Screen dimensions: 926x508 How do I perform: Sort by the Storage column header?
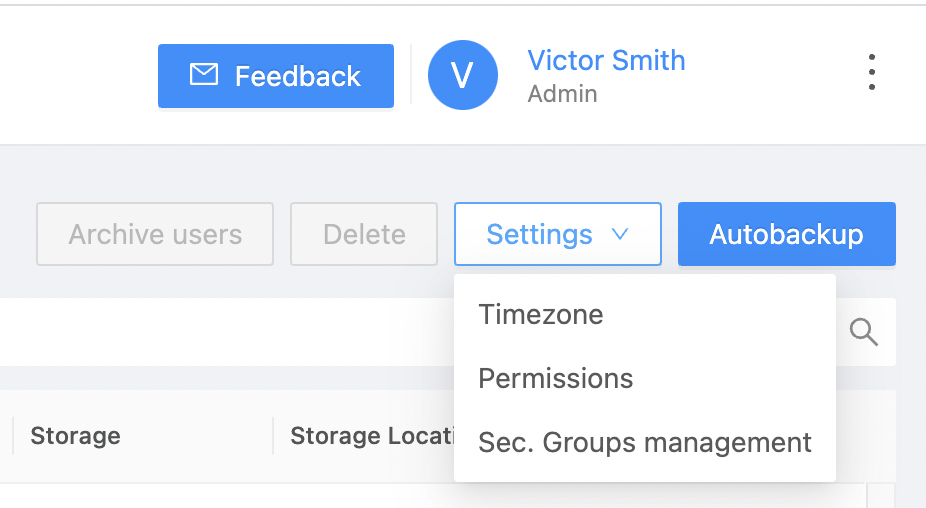point(76,436)
